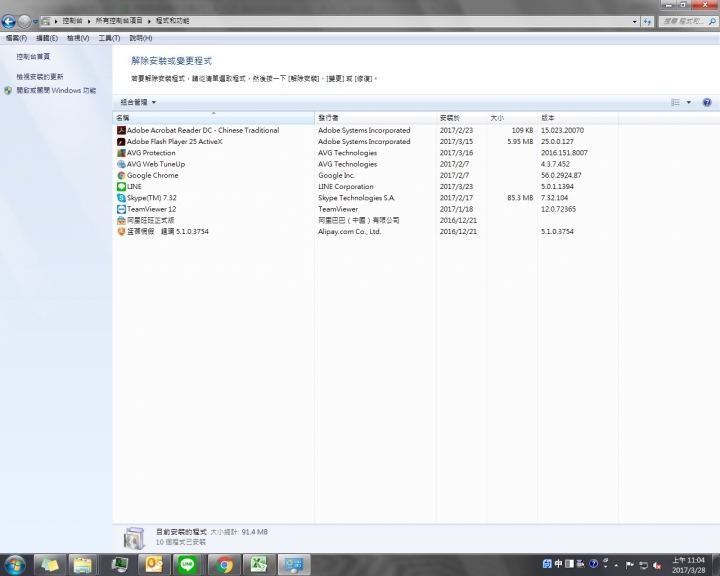The image size is (720, 576).
Task: Open the File (F) menu
Action: coord(16,38)
